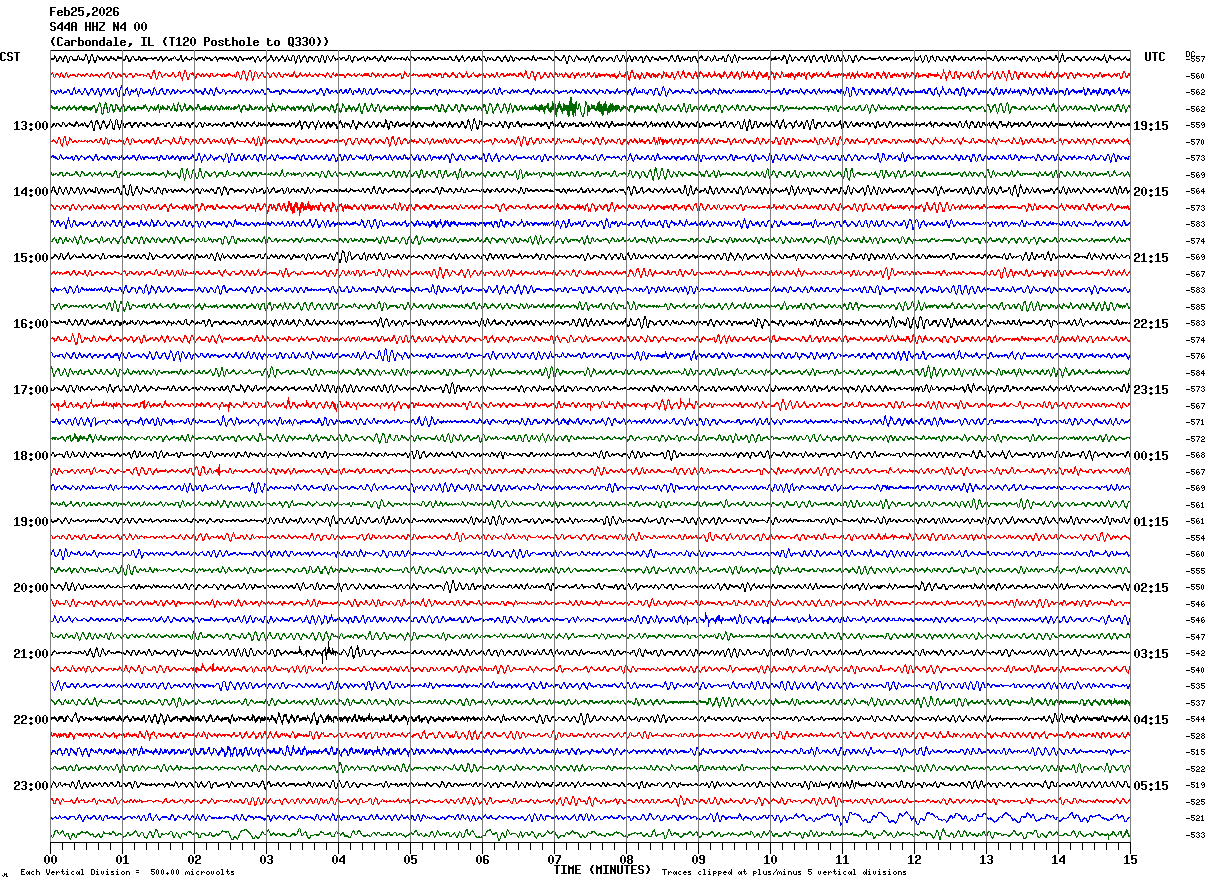Select the 14:00 CST time label
Viewport: 1210px width, 886px height.
click(31, 192)
